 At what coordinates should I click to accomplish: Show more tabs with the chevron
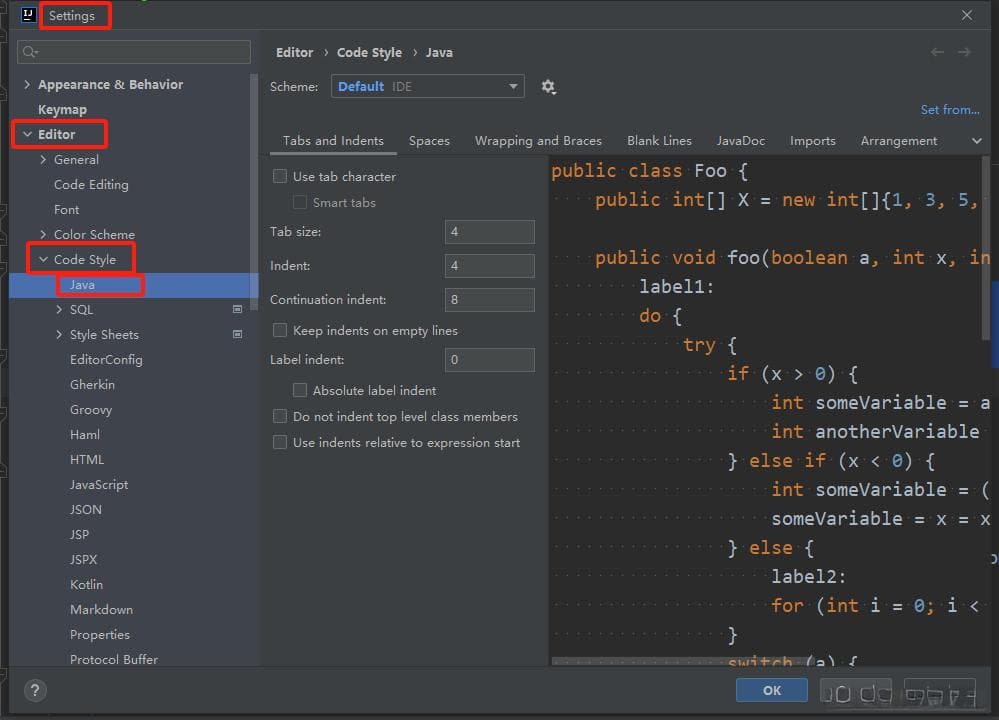(976, 141)
